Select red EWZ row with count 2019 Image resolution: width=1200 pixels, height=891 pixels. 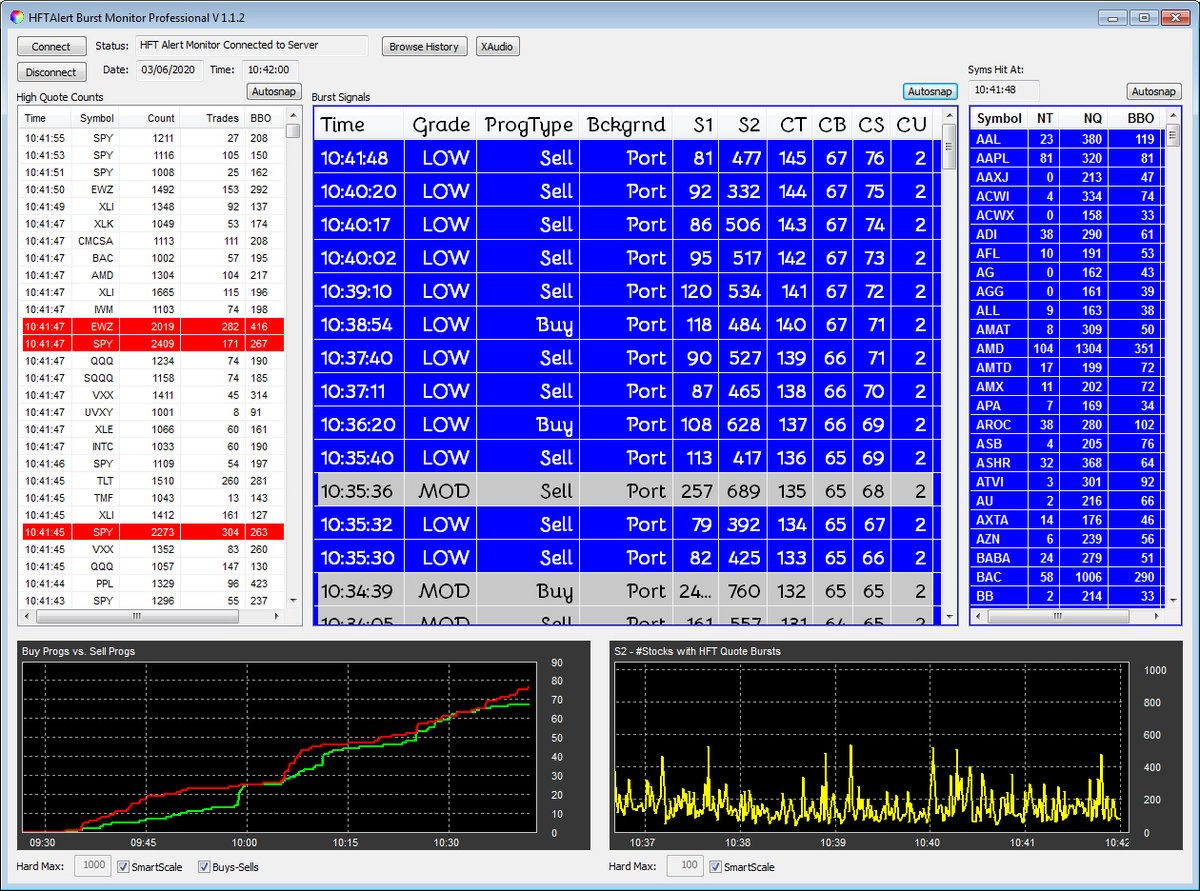tap(151, 326)
